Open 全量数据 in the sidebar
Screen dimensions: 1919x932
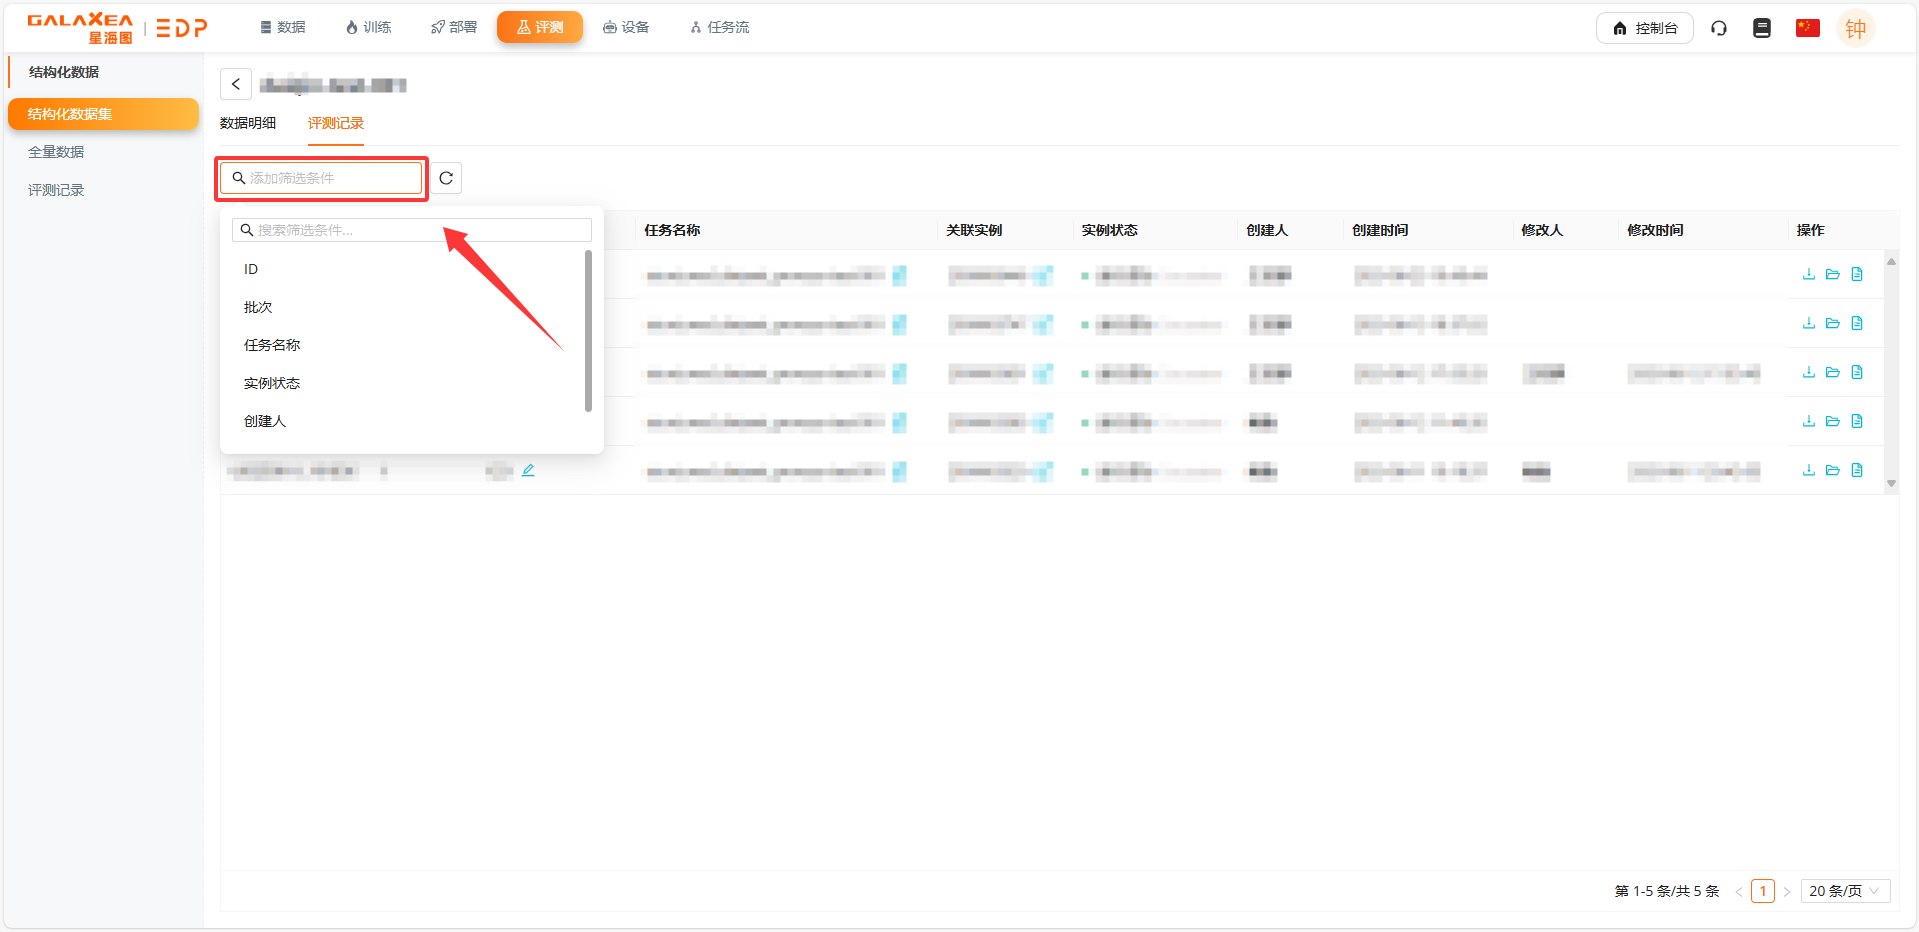pyautogui.click(x=56, y=152)
